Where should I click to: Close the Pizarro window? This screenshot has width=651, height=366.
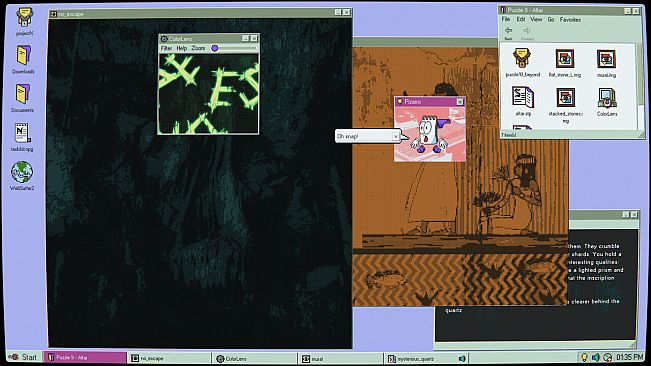460,102
